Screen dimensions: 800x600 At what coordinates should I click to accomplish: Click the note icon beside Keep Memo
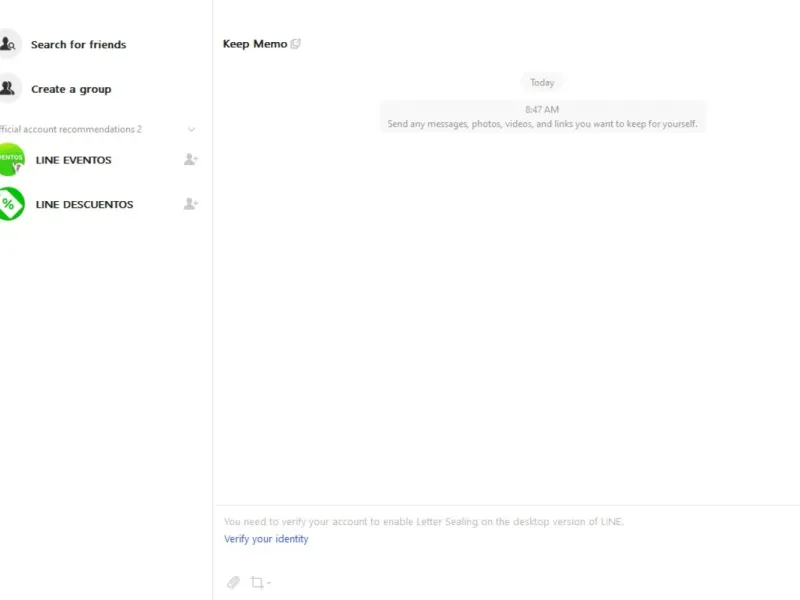(295, 44)
